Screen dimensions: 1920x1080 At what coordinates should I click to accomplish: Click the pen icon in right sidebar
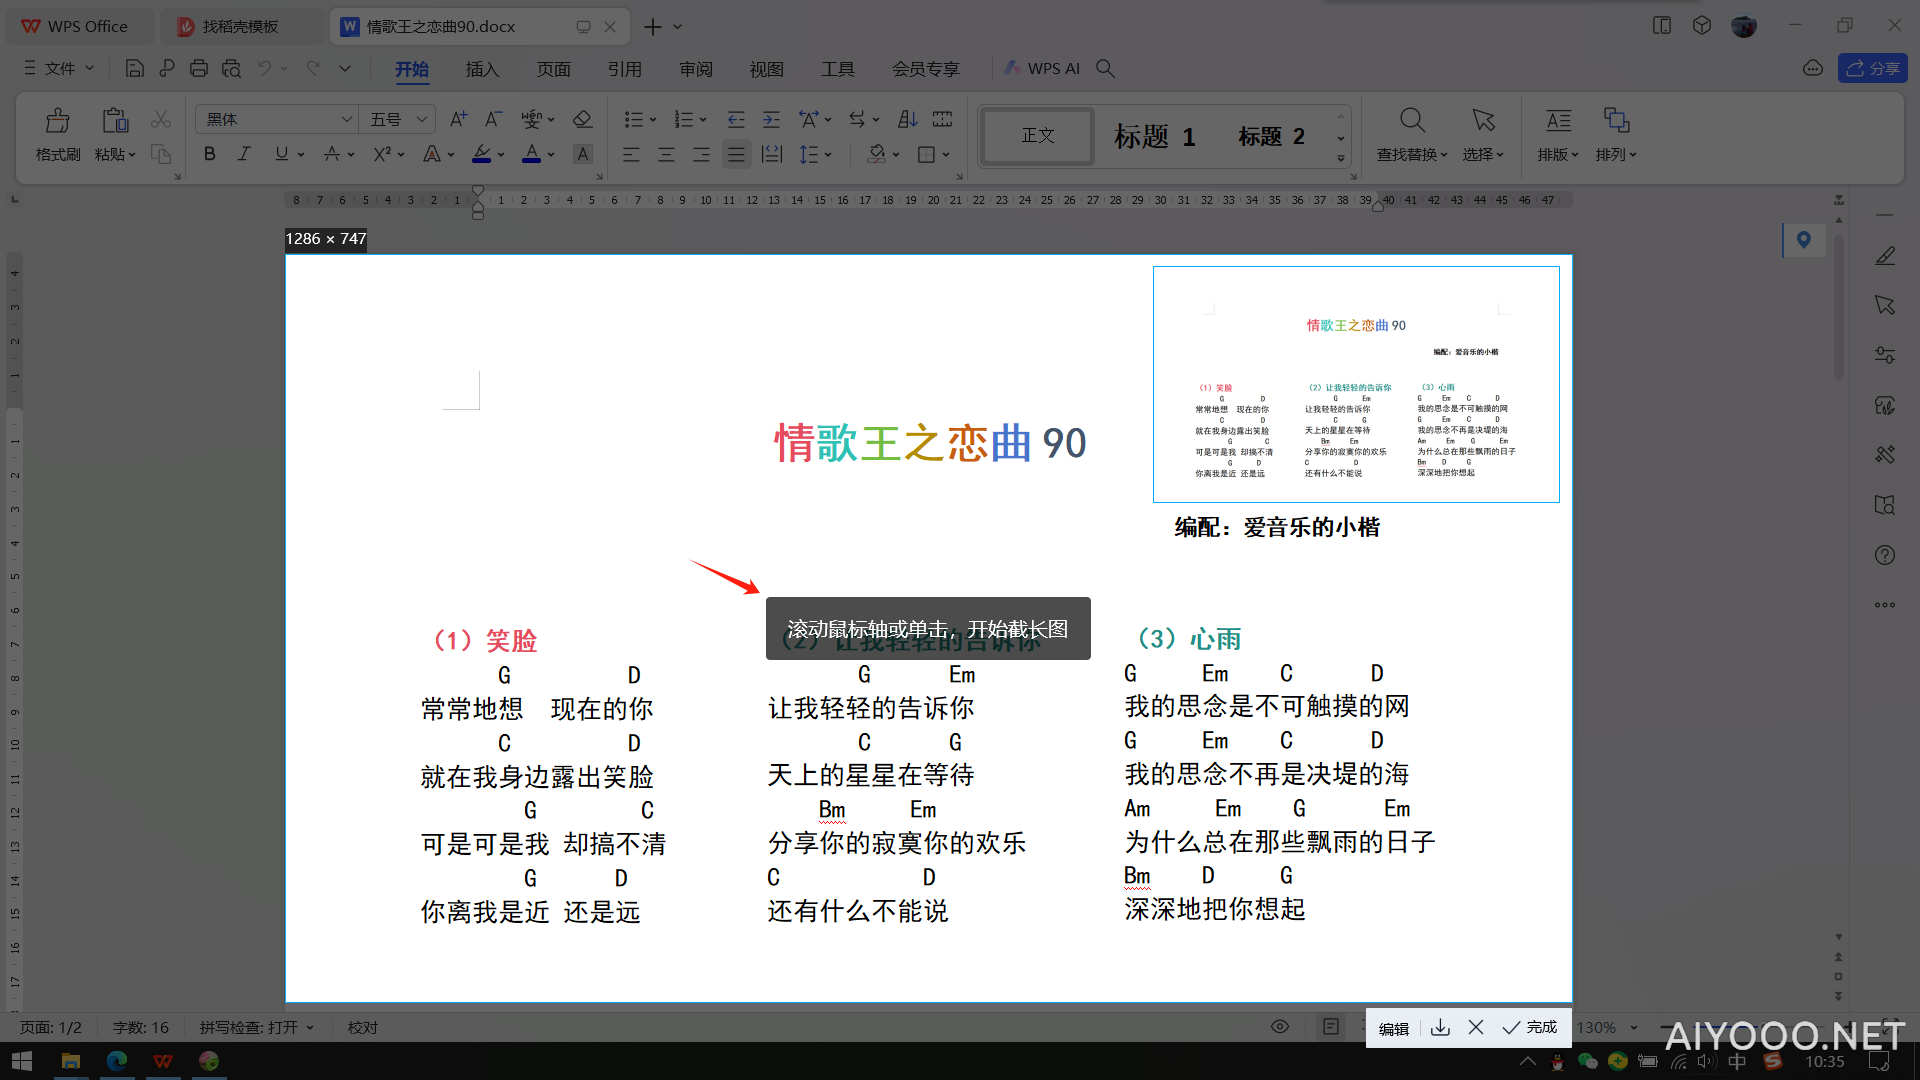coord(1885,256)
